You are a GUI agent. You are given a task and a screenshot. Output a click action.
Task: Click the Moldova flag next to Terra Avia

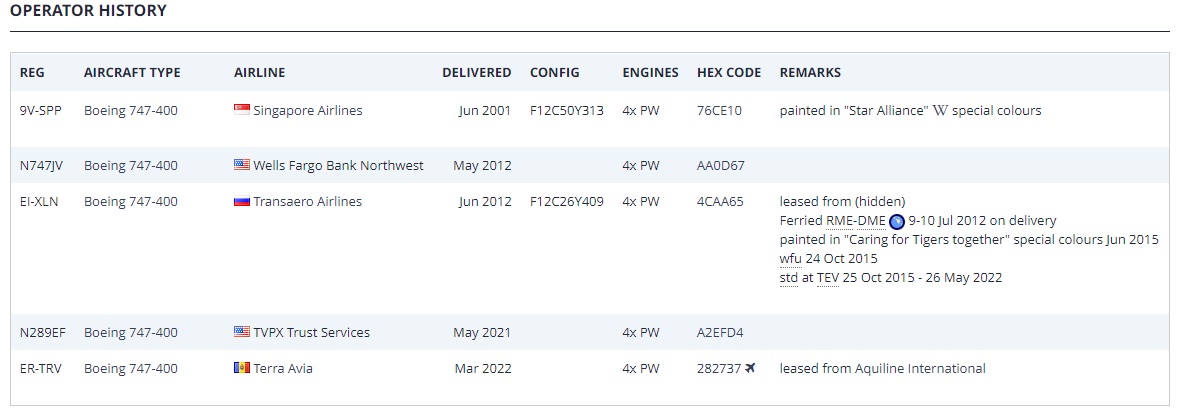pos(241,368)
